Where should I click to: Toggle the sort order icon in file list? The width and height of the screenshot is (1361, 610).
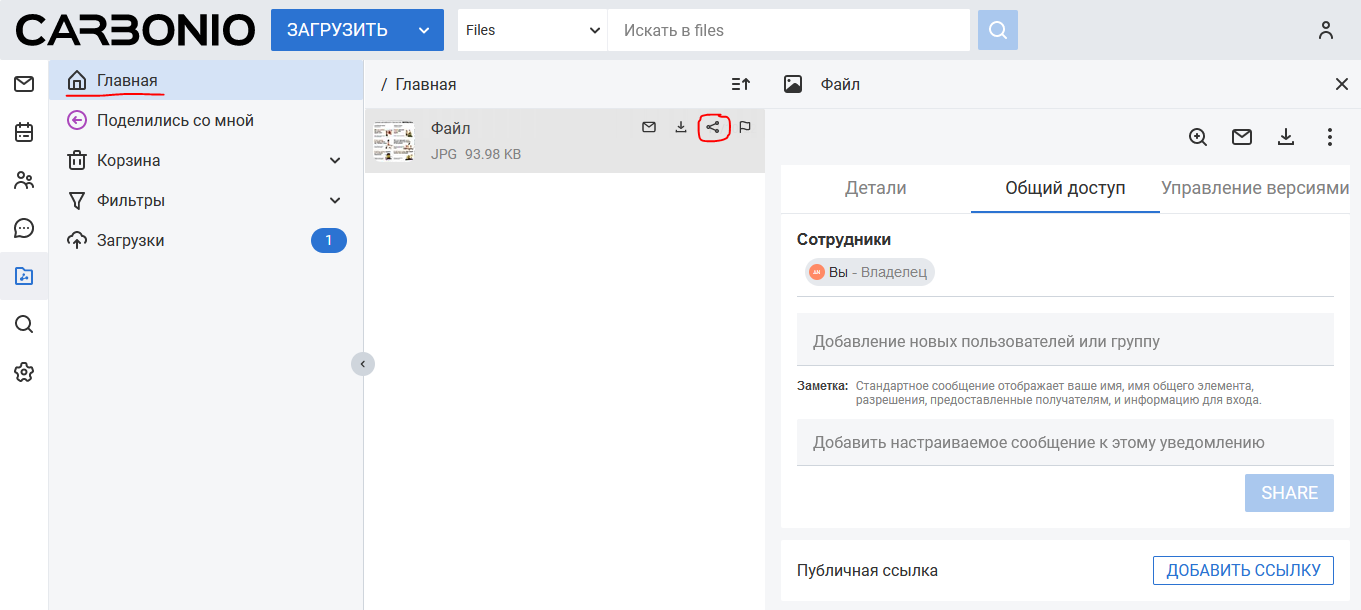(740, 85)
